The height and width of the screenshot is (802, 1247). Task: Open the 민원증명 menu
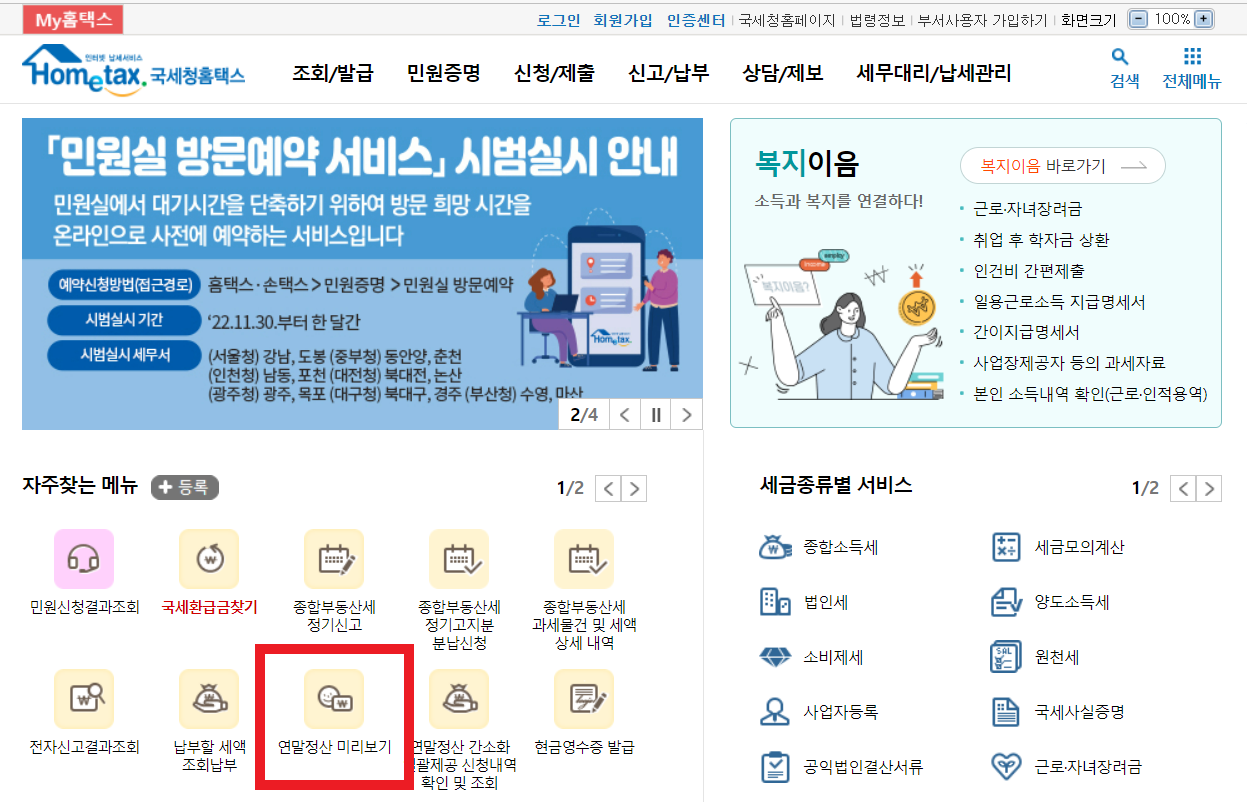tap(444, 73)
